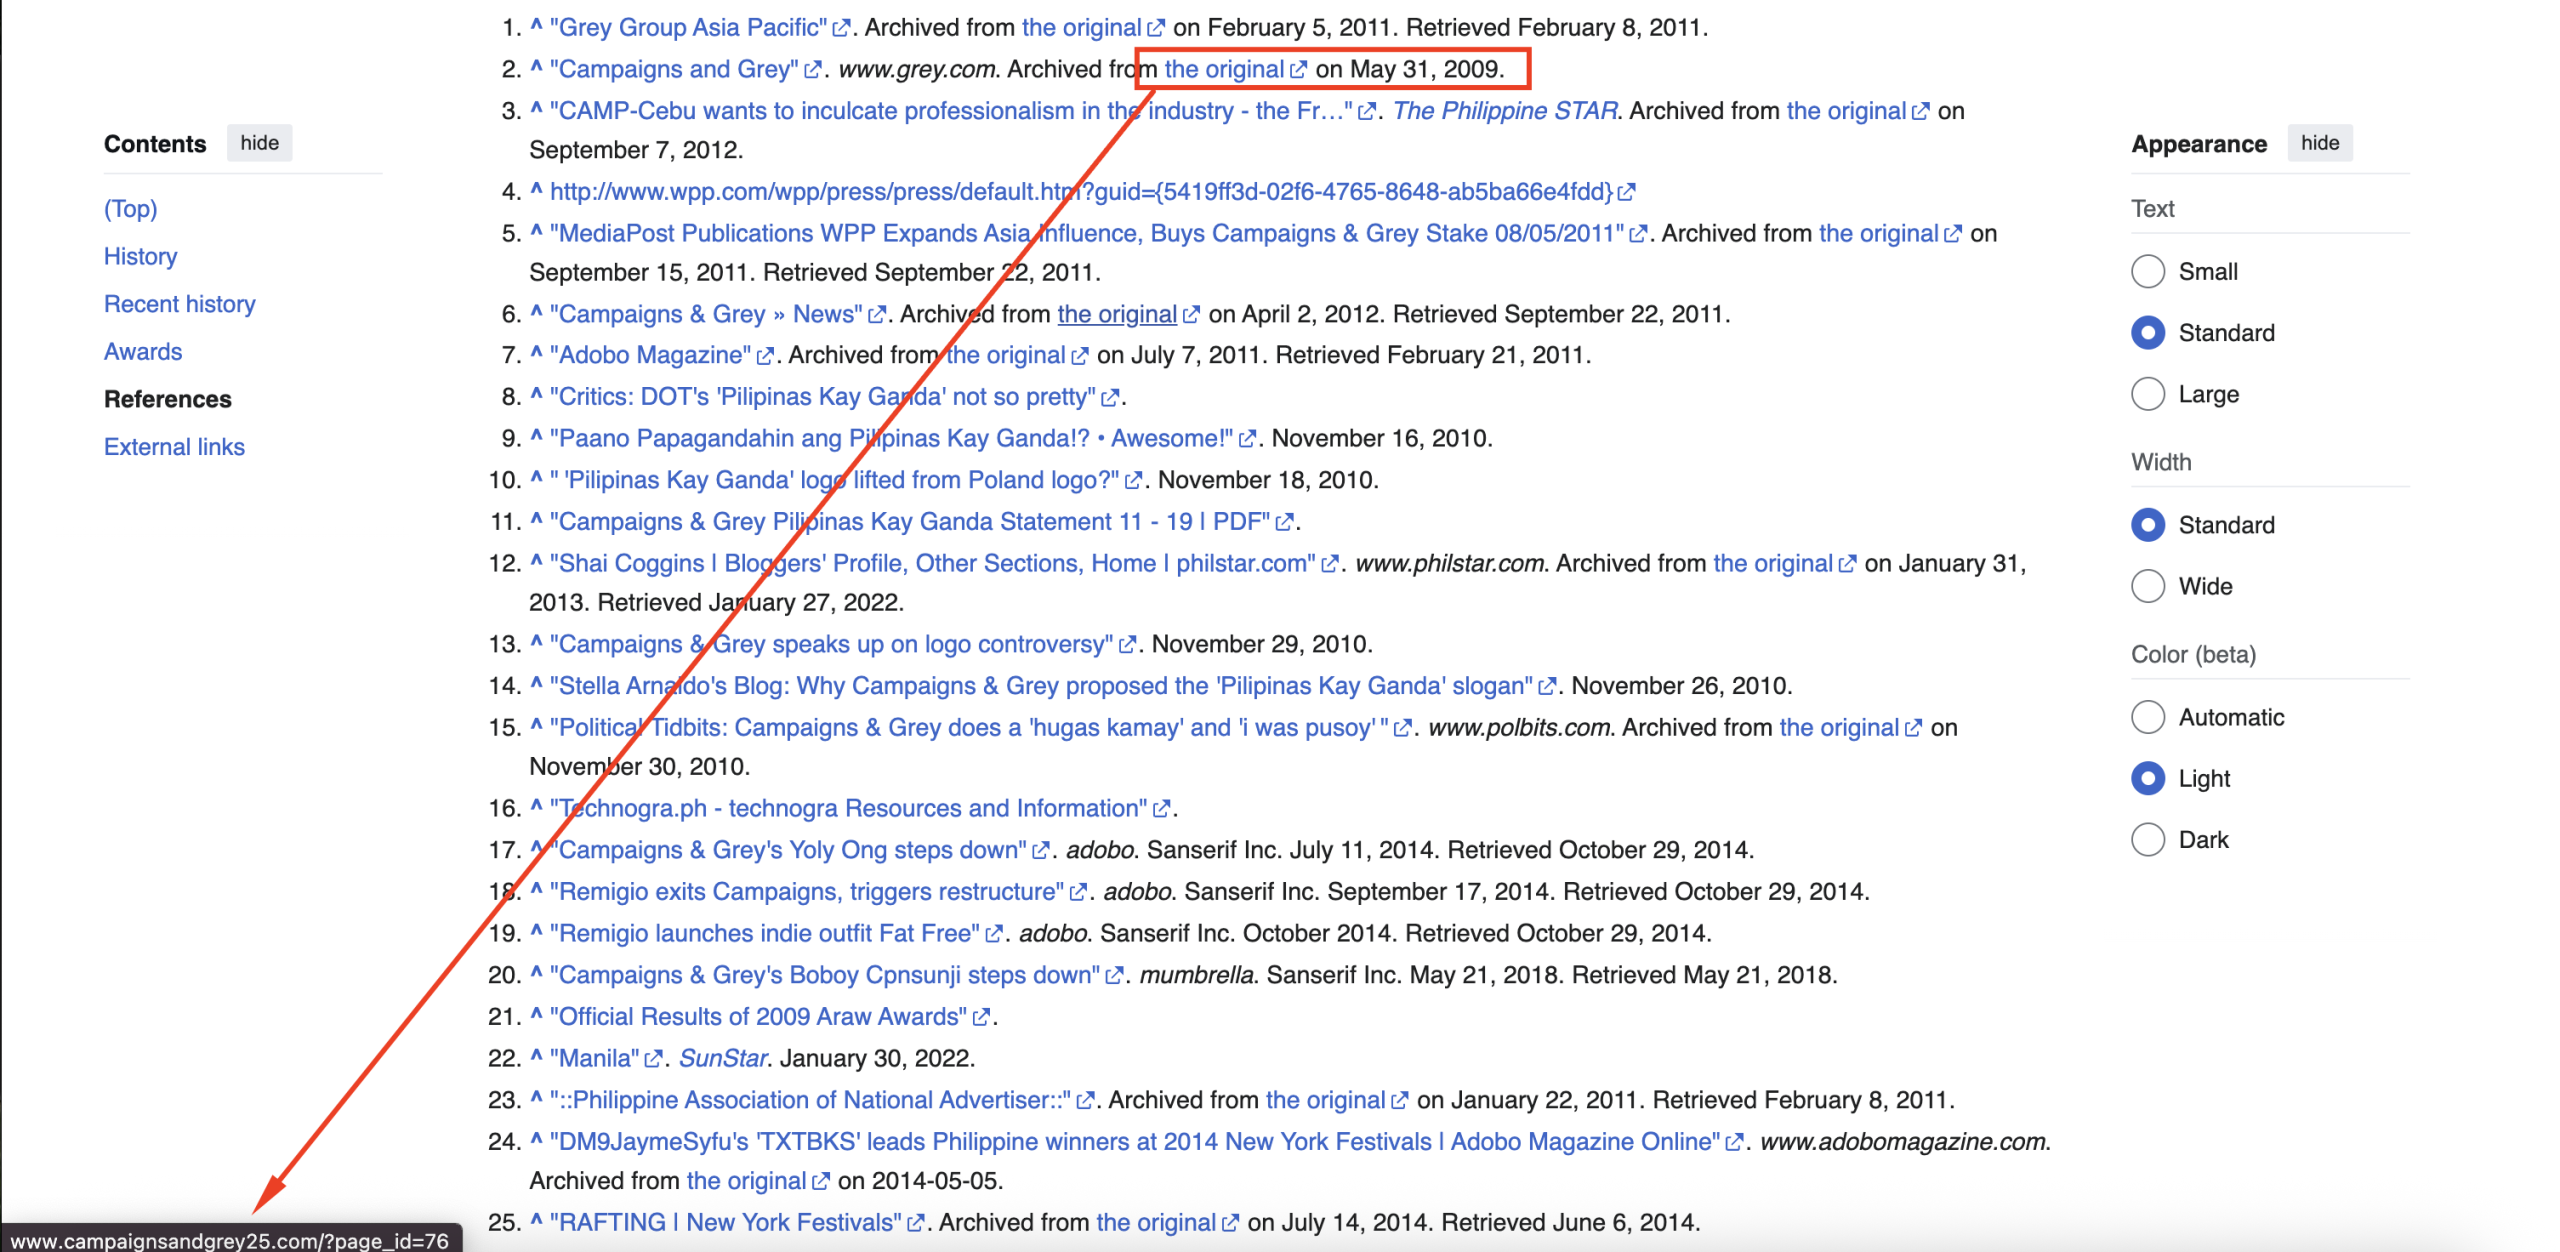Jump to Awards in the Contents list
Image resolution: width=2560 pixels, height=1252 pixels.
point(143,352)
